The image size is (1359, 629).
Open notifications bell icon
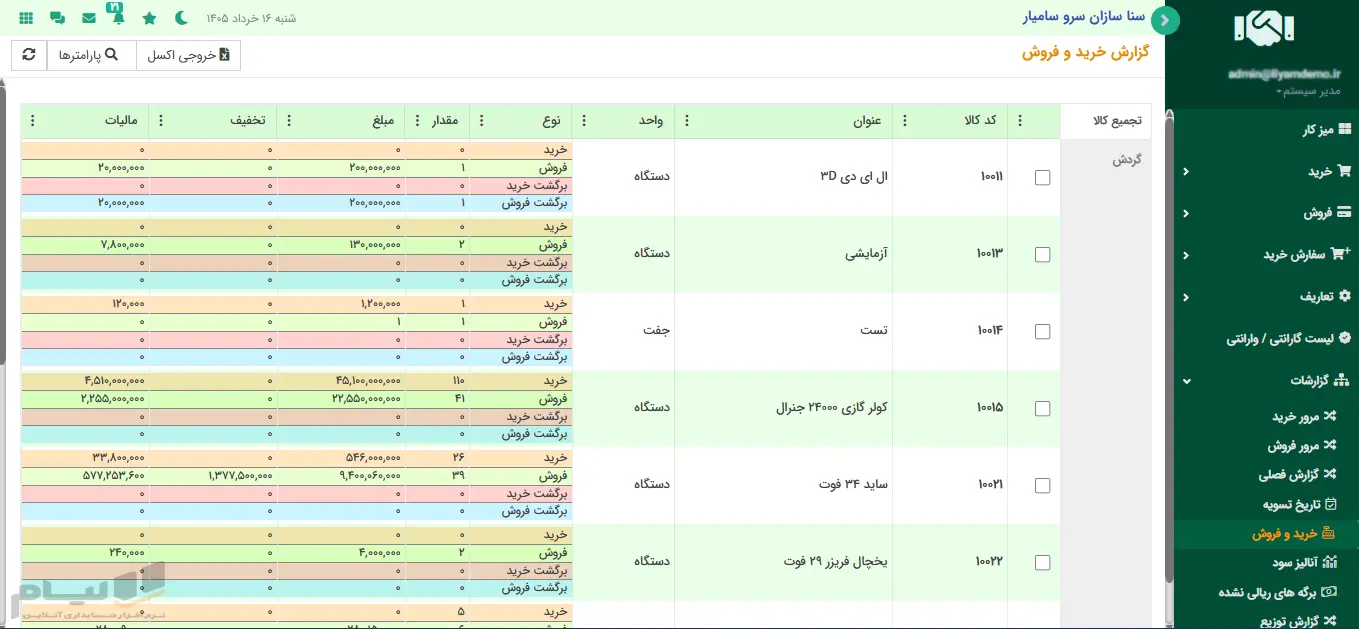(x=118, y=16)
